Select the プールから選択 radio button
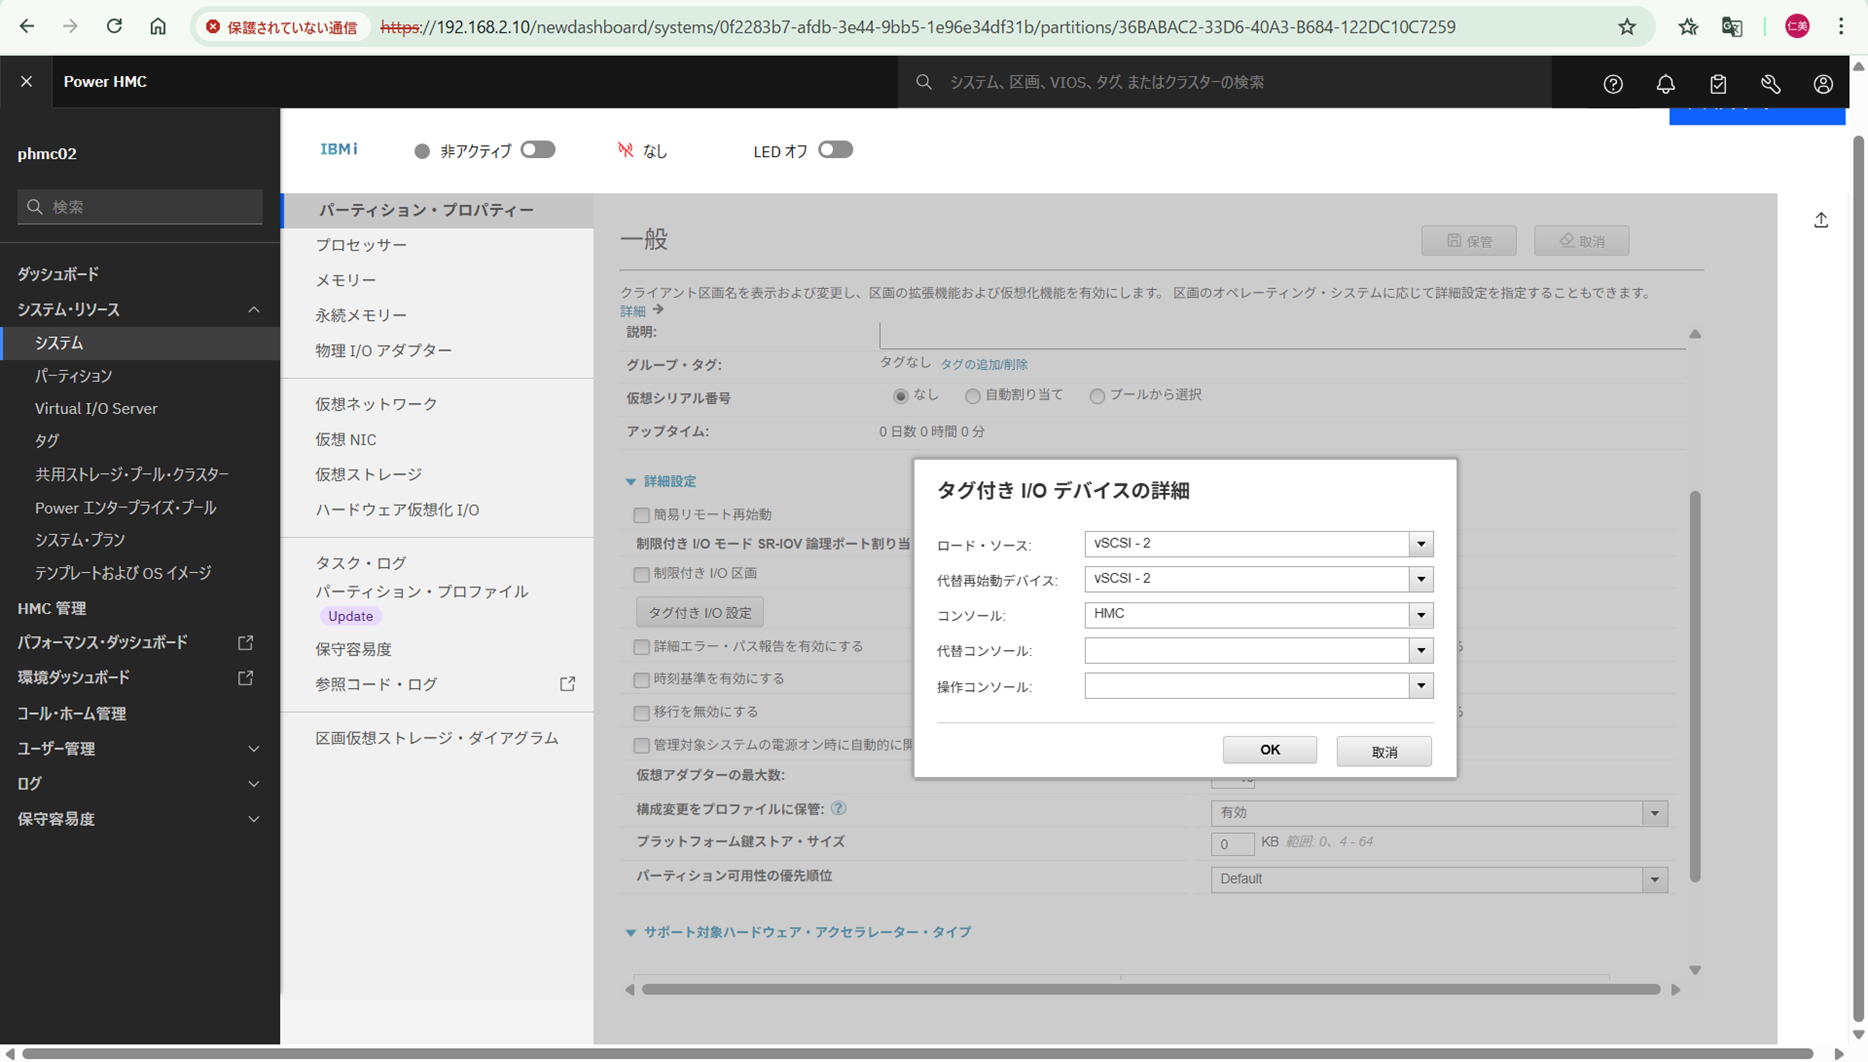The image size is (1868, 1062). tap(1097, 396)
